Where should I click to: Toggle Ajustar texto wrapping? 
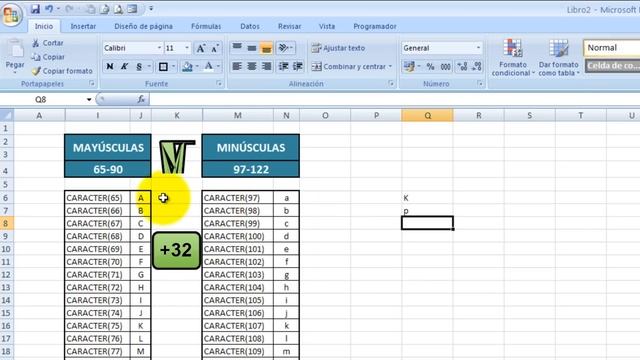pyautogui.click(x=338, y=48)
